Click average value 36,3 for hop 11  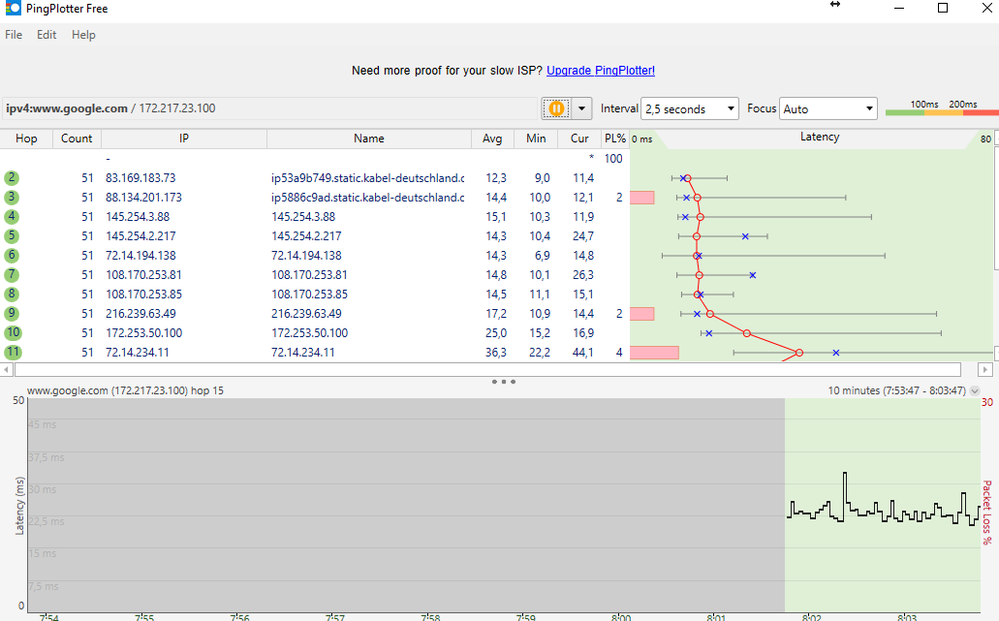[x=496, y=352]
